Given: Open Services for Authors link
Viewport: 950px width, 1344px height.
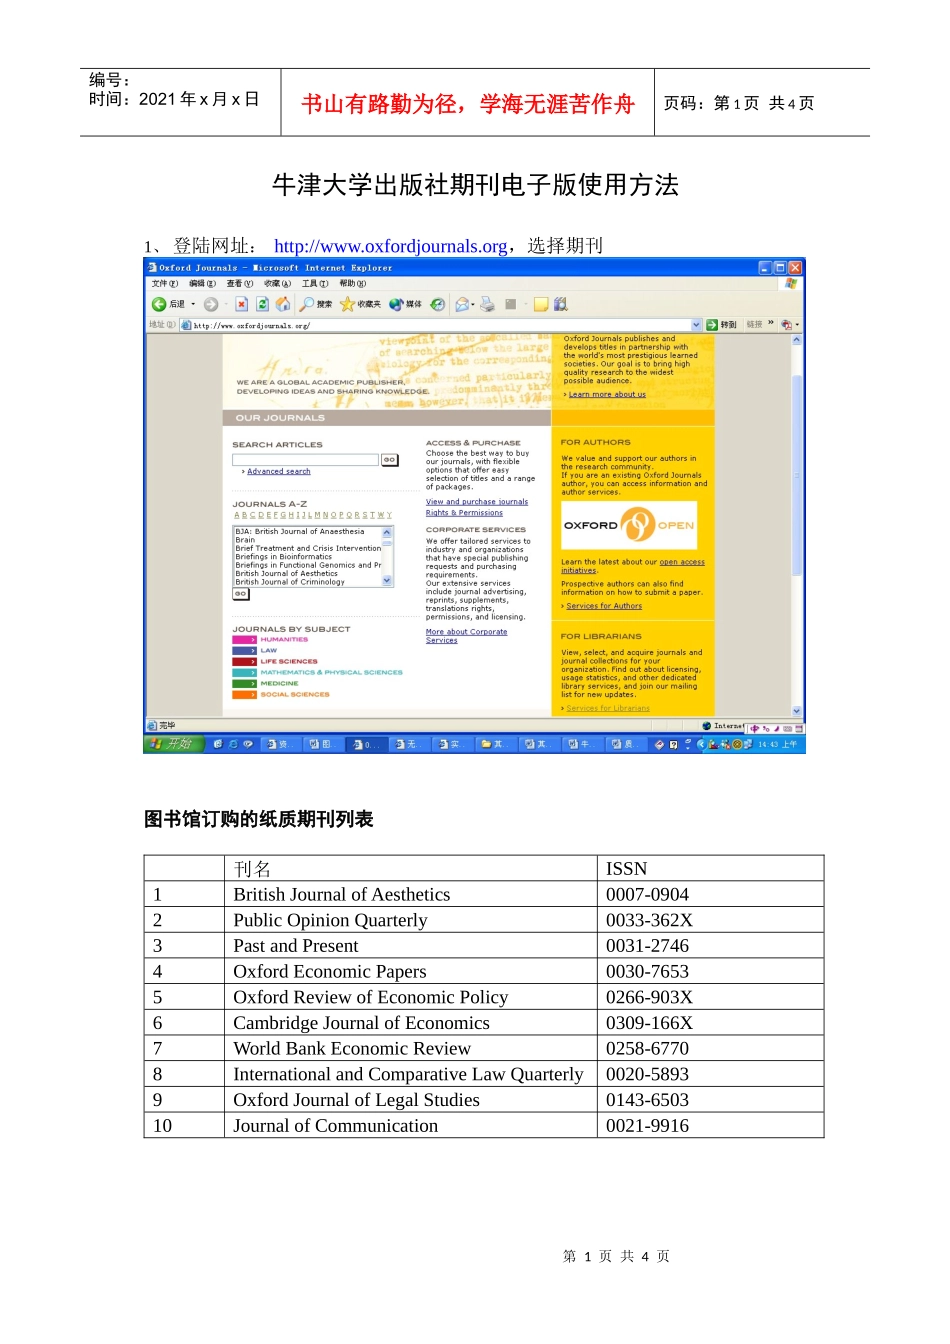Looking at the screenshot, I should pos(604,606).
